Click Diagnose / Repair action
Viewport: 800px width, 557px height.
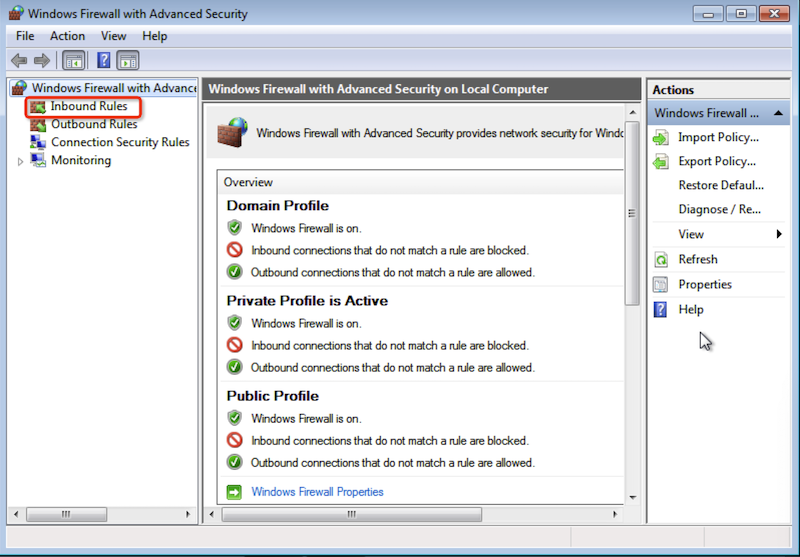tap(719, 209)
